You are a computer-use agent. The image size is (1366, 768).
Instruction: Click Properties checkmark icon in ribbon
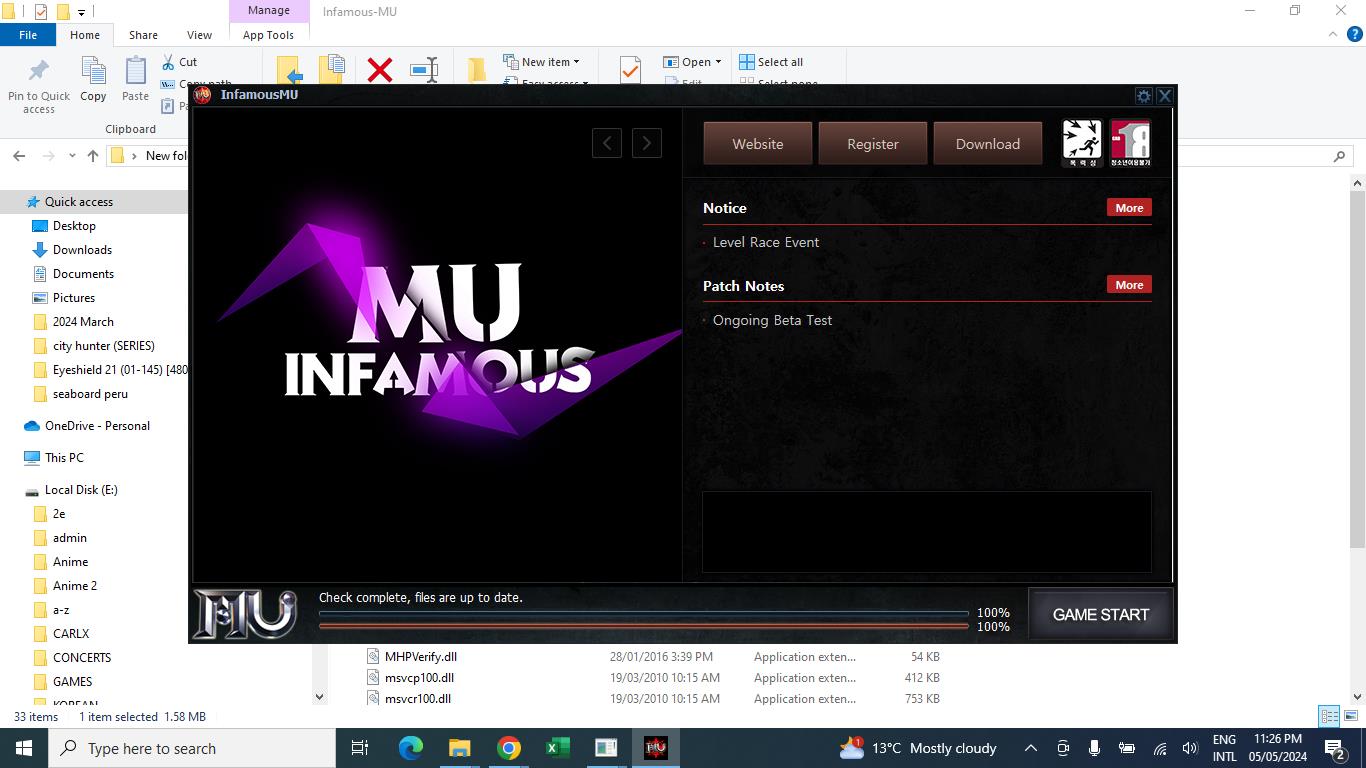pyautogui.click(x=630, y=70)
